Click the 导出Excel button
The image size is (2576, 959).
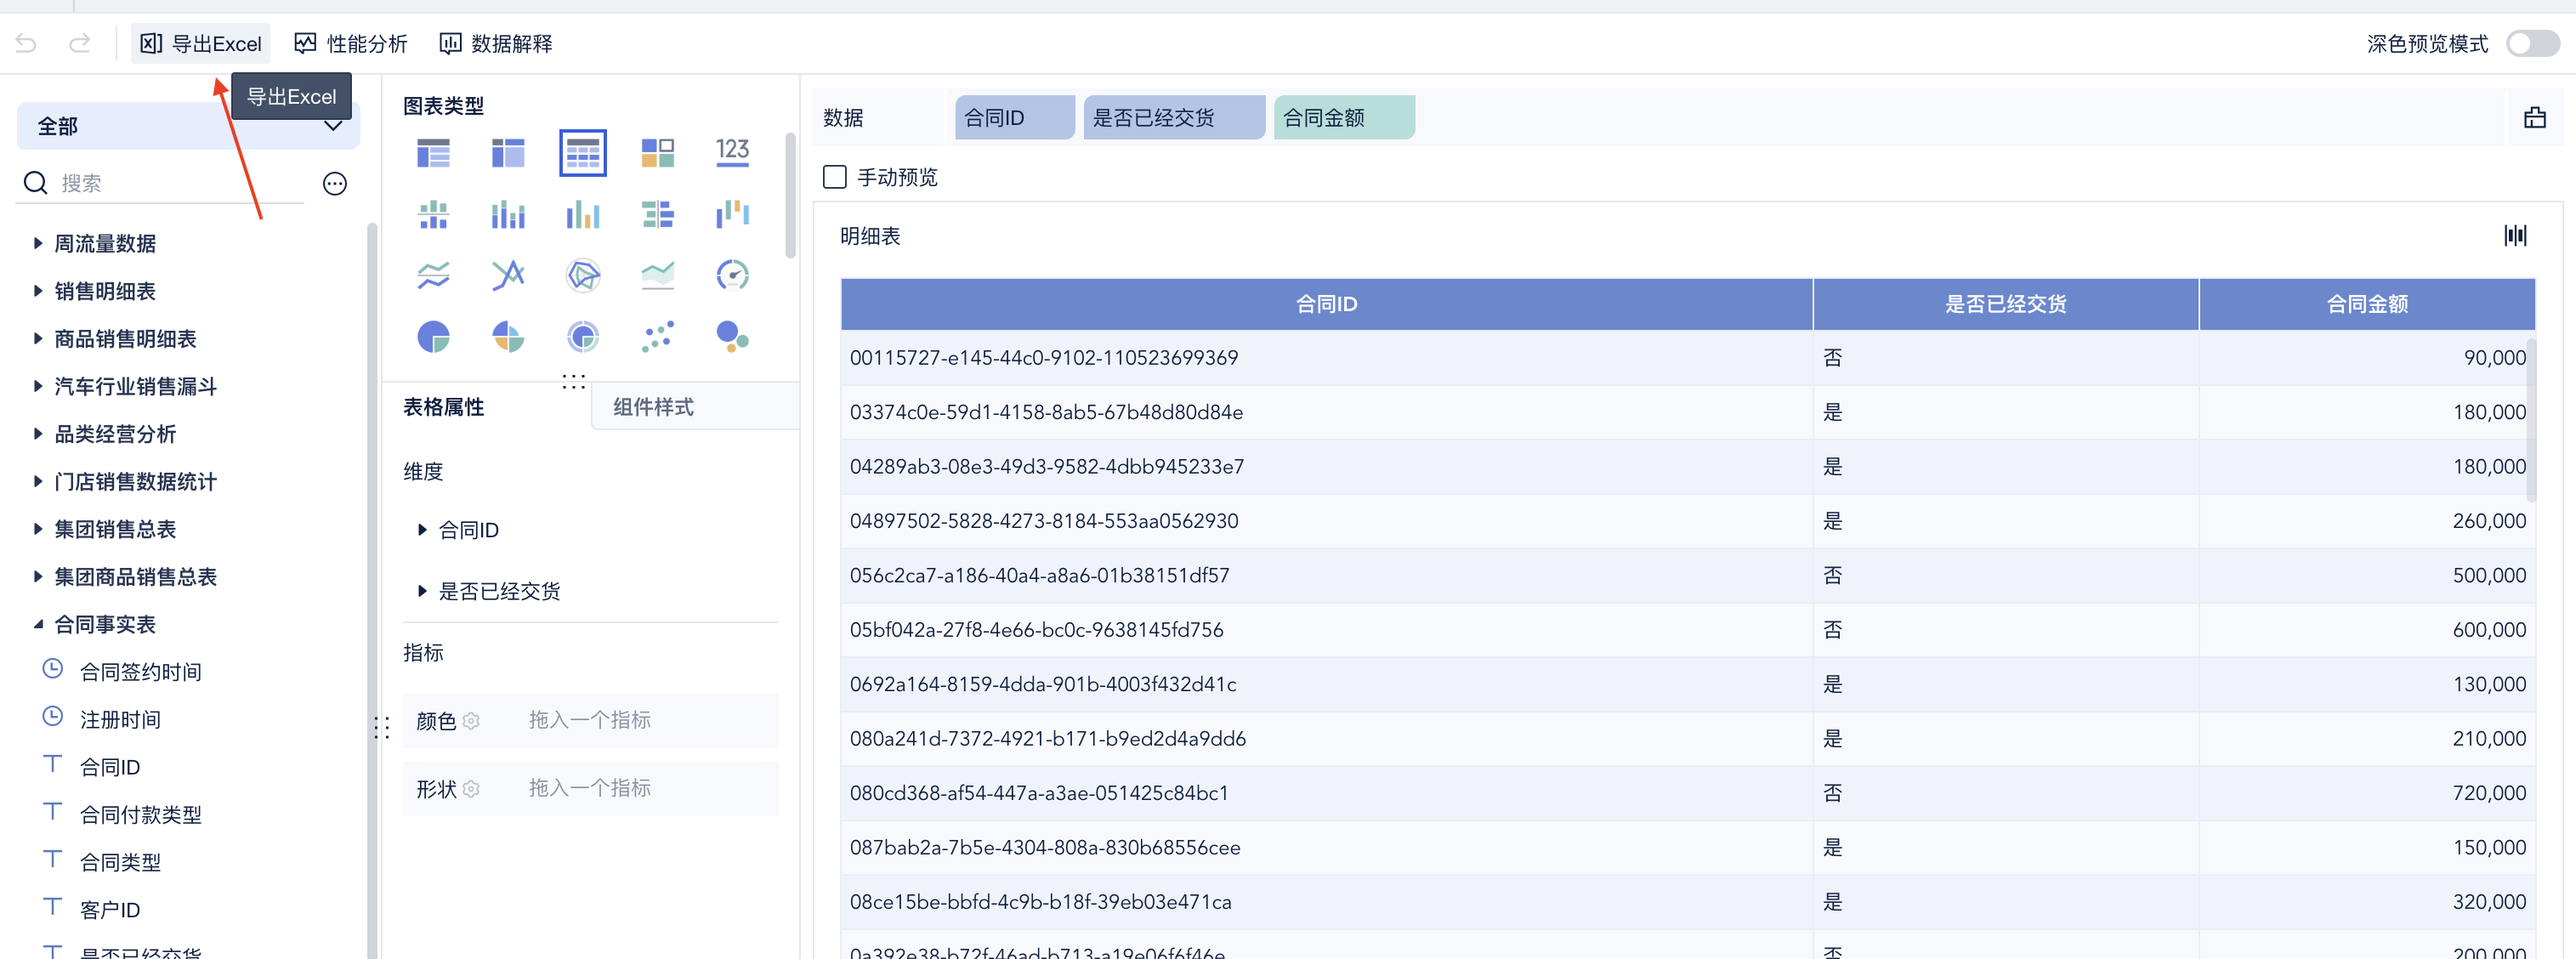pos(201,43)
